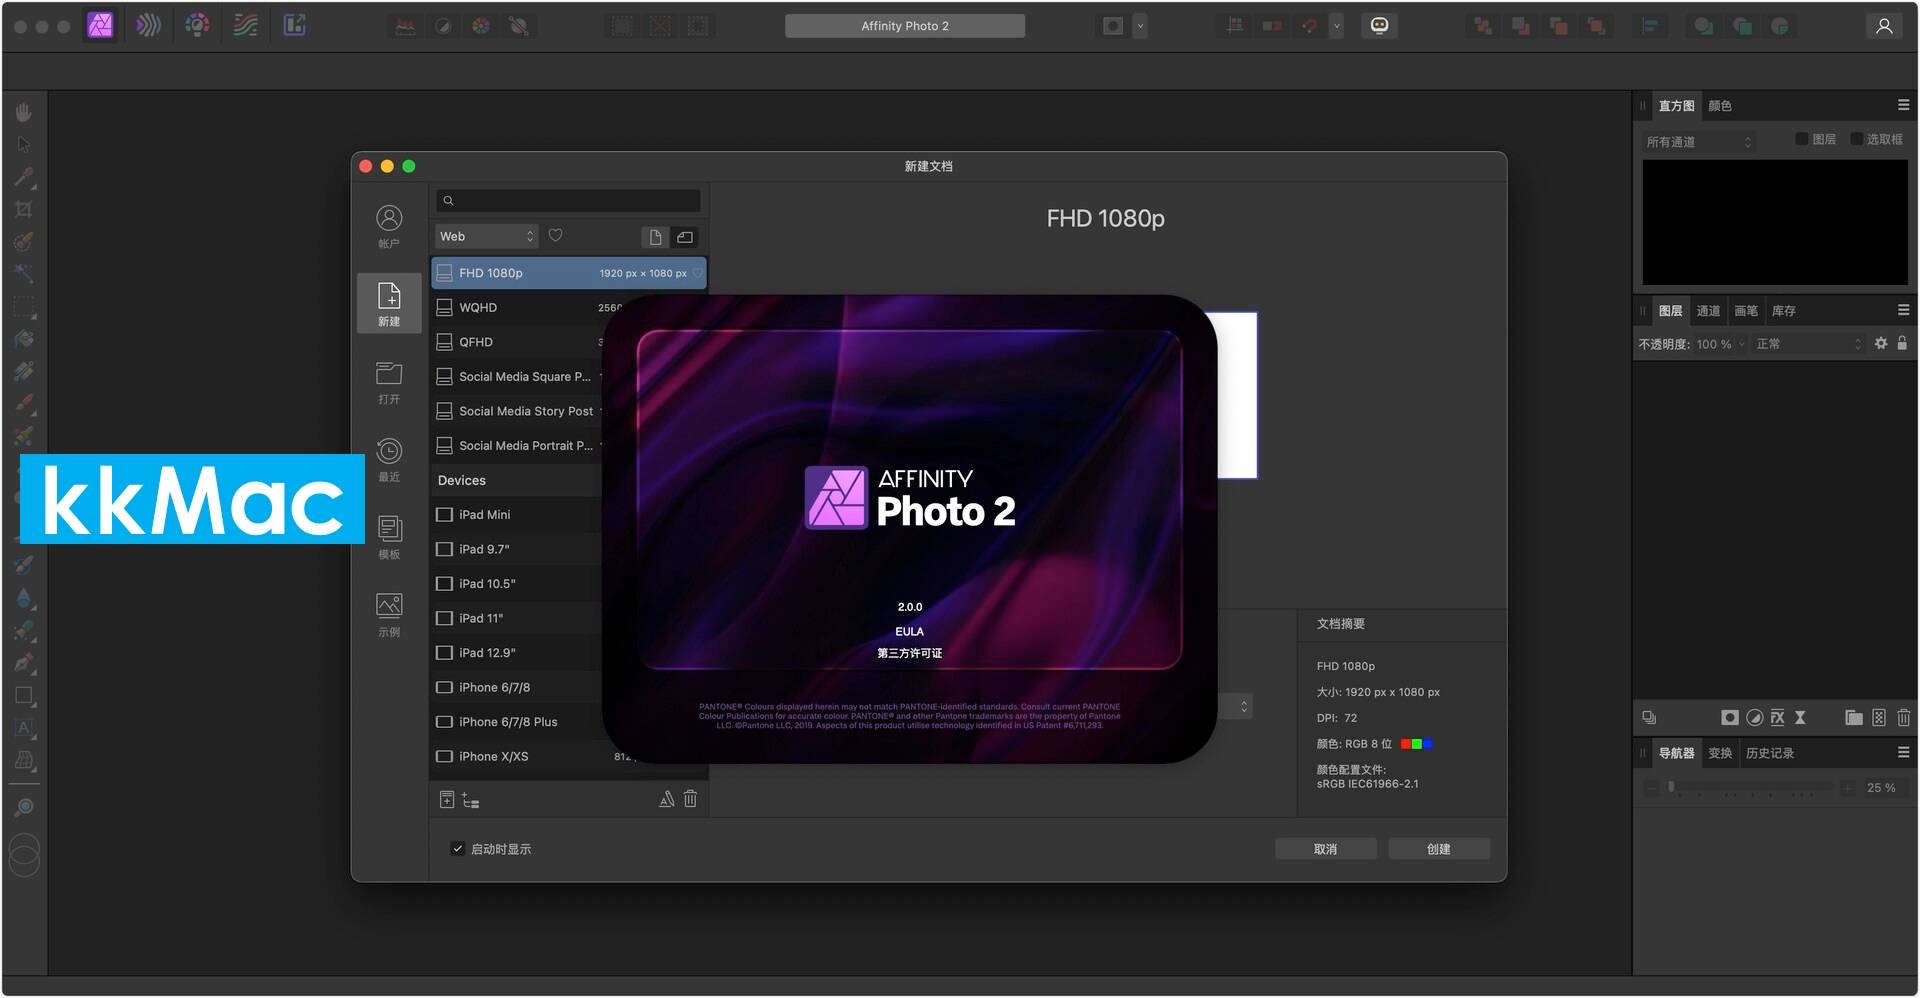
Task: Open the 第三方许可证 link on splash
Action: [909, 653]
